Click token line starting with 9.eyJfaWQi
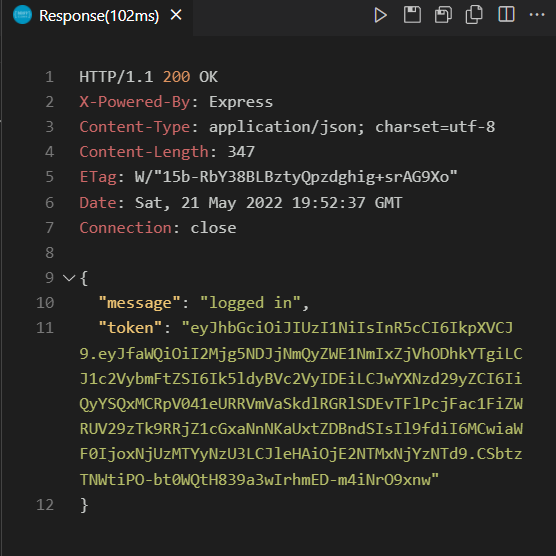Viewport: 556px width, 556px height. (301, 354)
